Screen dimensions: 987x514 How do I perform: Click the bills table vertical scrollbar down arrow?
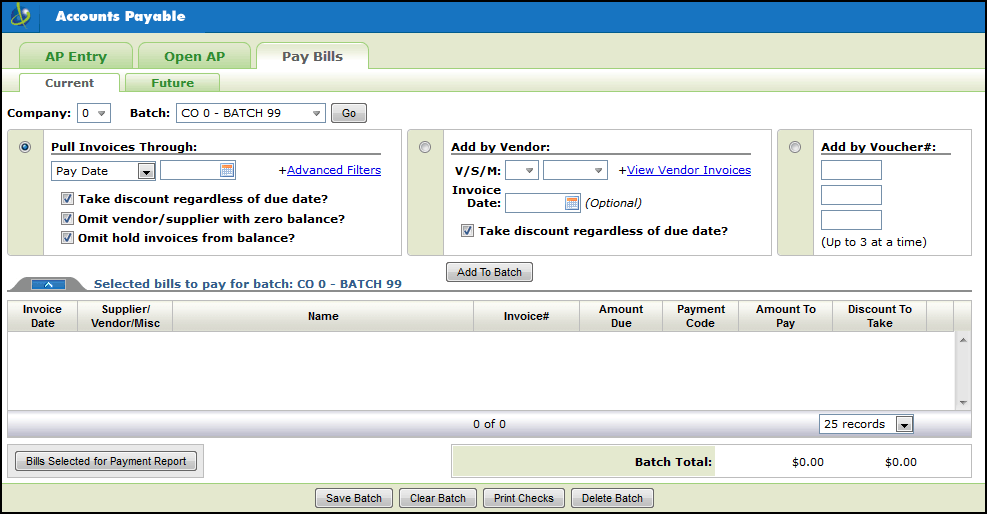pos(962,402)
